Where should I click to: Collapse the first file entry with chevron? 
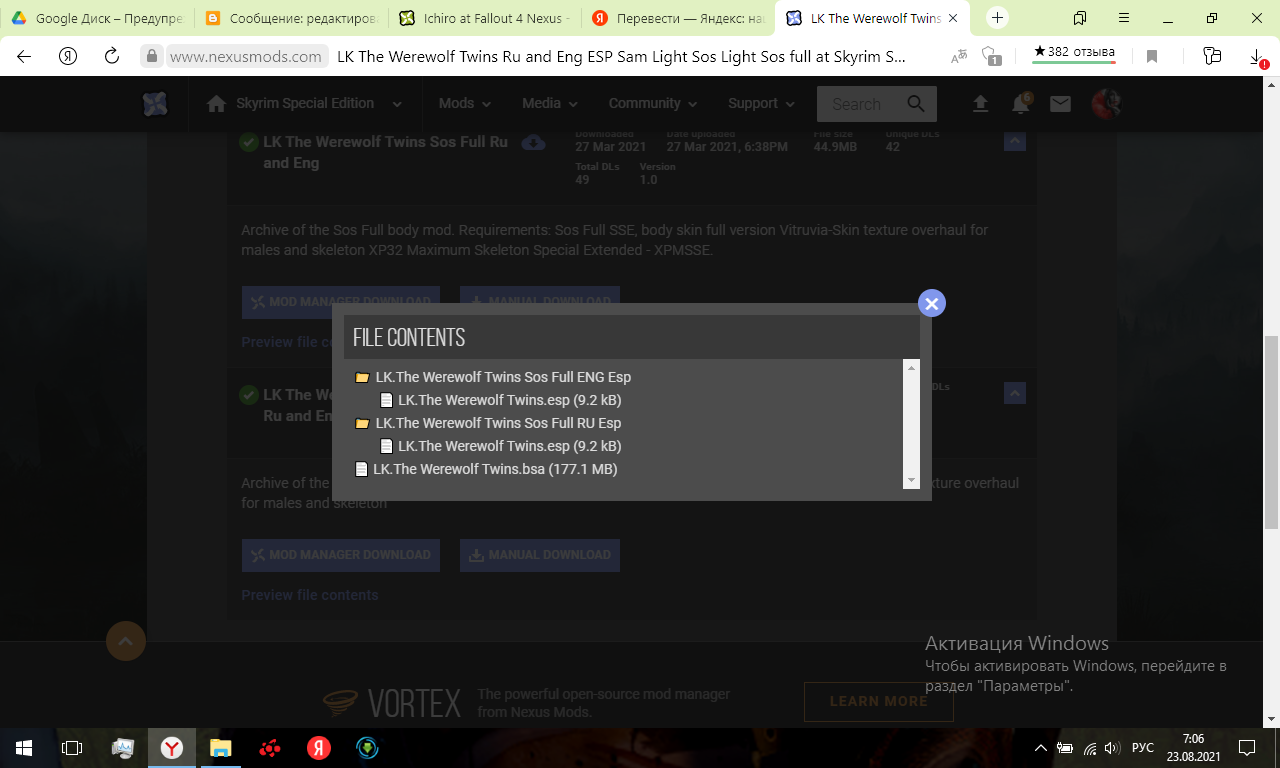tap(1015, 142)
